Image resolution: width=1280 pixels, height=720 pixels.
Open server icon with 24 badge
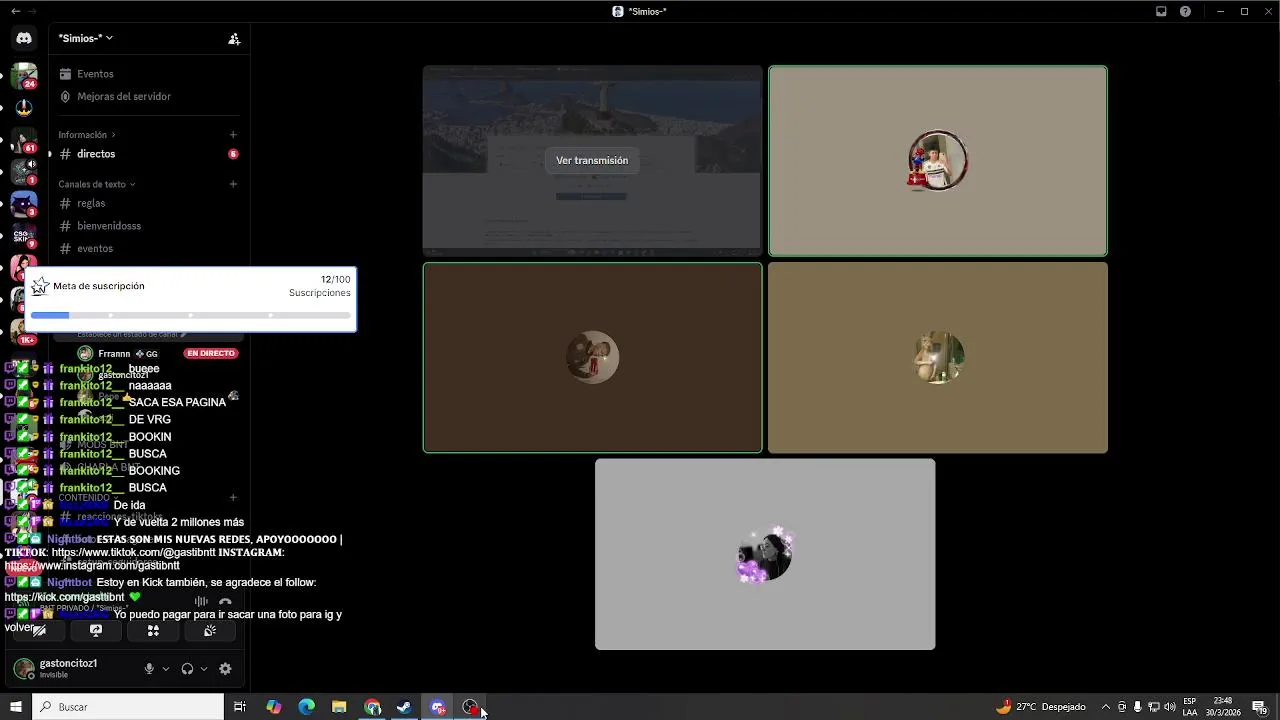coord(24,76)
